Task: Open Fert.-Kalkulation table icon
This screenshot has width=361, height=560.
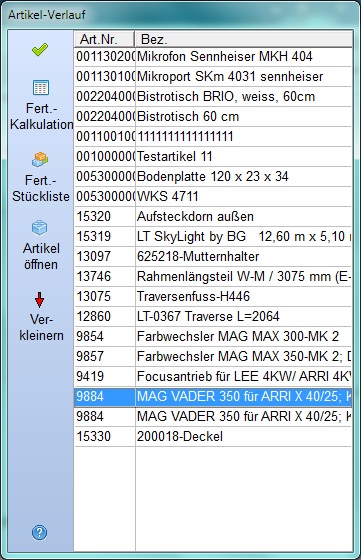Action: tap(41, 88)
